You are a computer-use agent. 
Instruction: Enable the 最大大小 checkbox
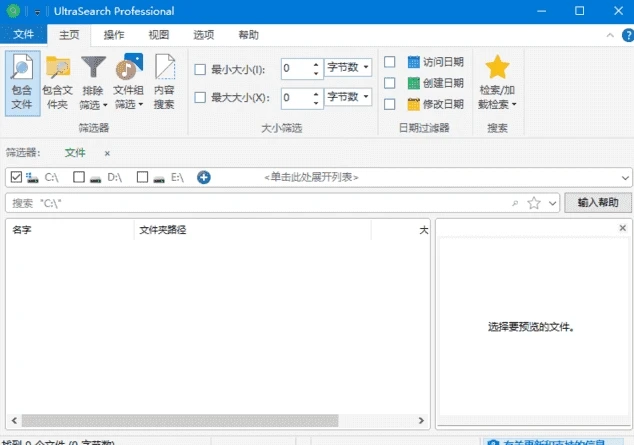pyautogui.click(x=200, y=97)
